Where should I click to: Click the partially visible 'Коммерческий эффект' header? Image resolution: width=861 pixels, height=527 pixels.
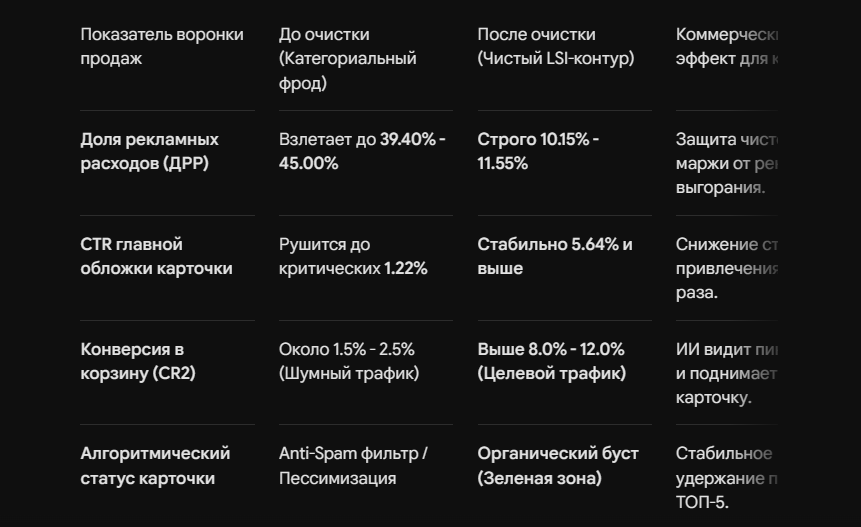pos(726,46)
